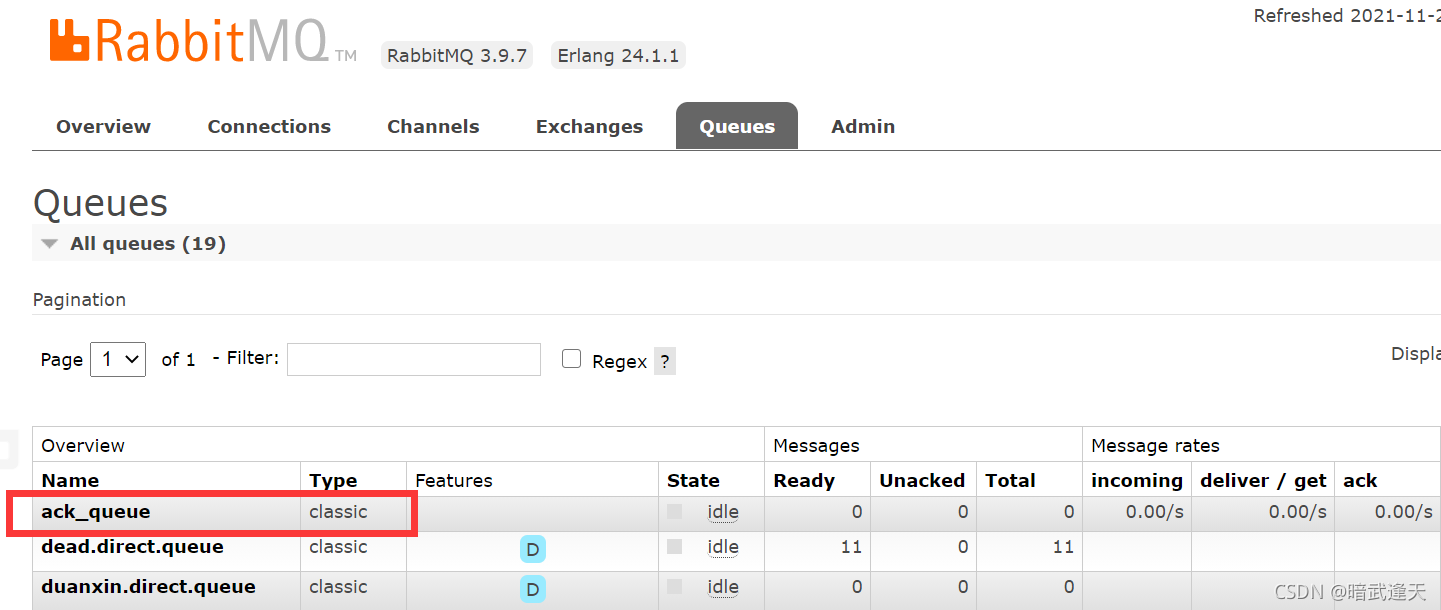Open the duanxin.direct.queue link
This screenshot has height=610, width=1441.
click(x=148, y=587)
